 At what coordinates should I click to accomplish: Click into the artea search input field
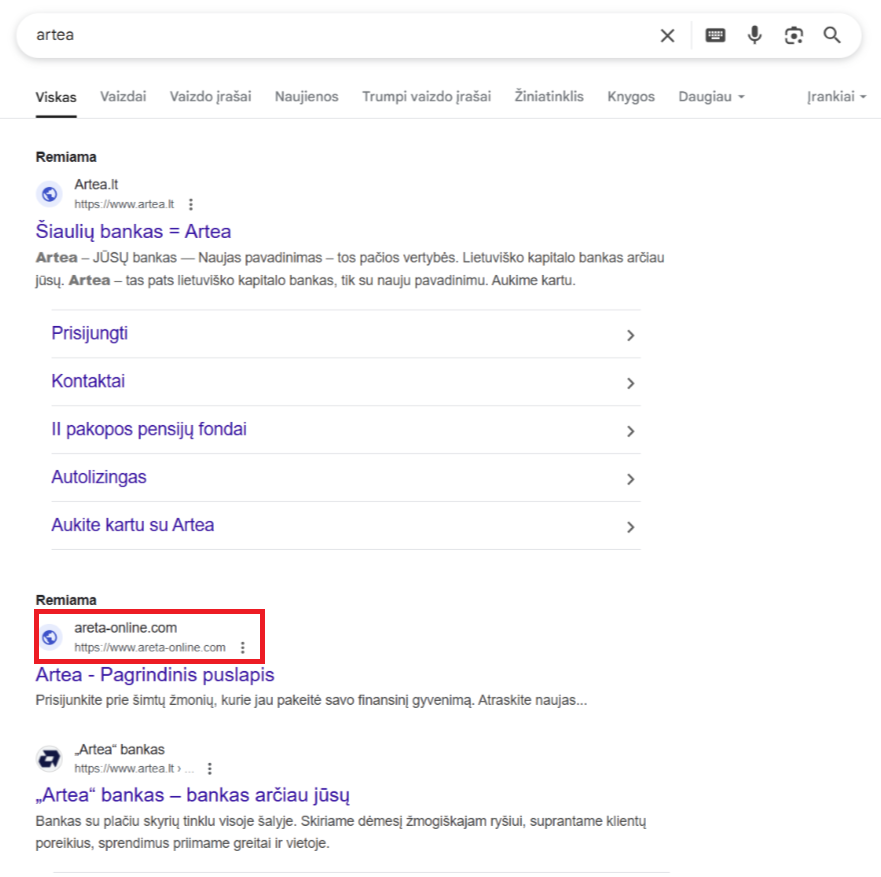tap(337, 35)
